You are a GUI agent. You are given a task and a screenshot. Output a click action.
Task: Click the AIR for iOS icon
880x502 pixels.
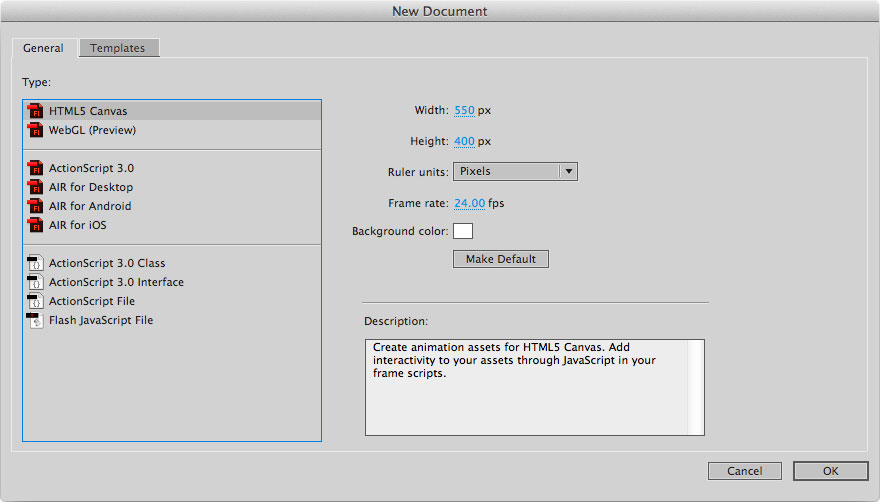pos(35,225)
